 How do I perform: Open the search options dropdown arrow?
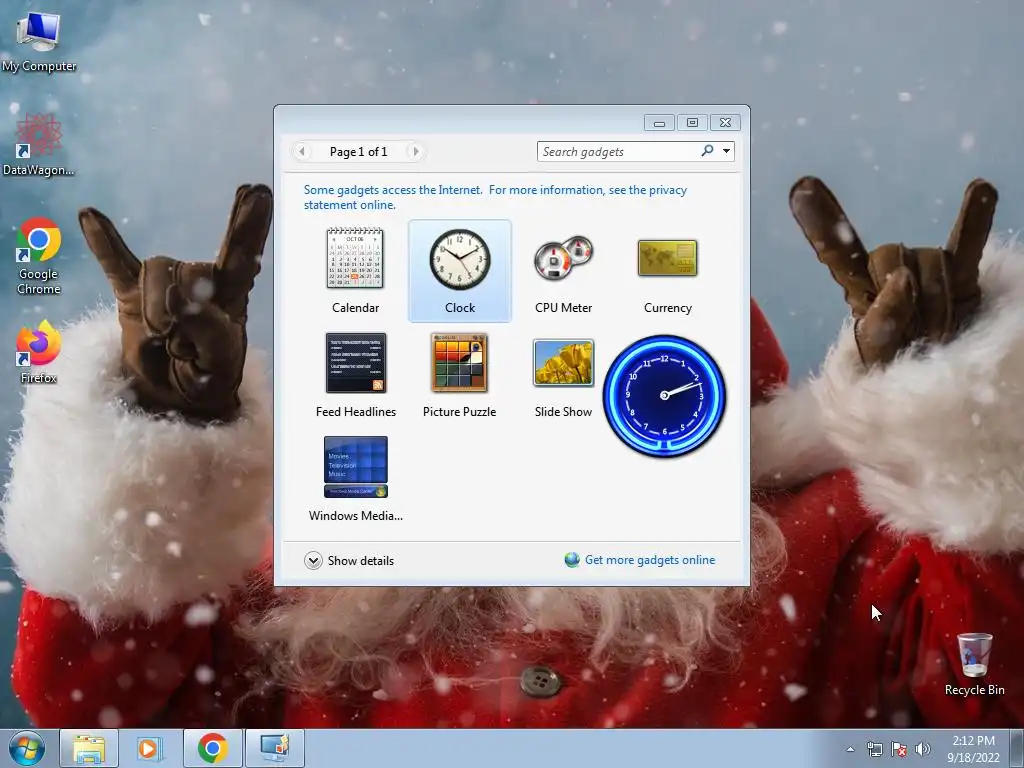726,152
